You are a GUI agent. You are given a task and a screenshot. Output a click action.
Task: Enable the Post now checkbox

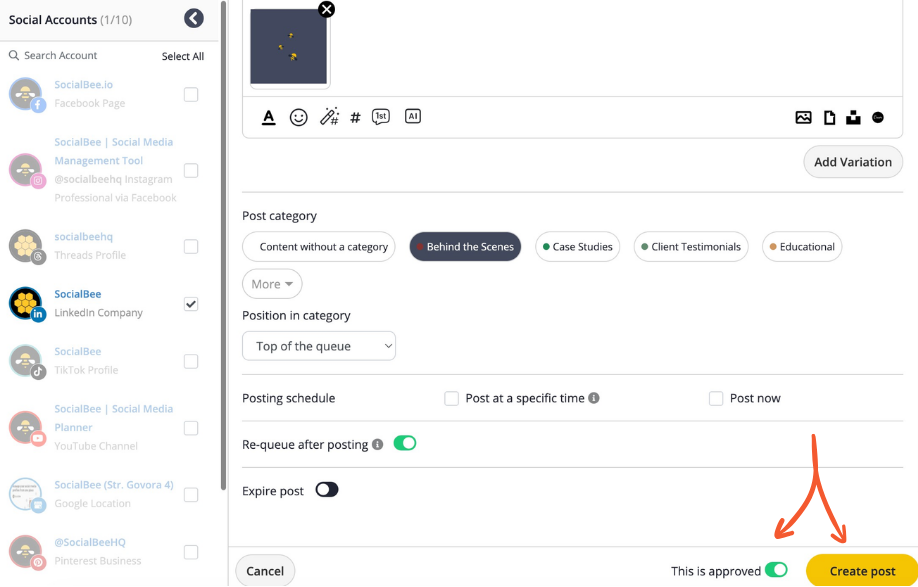point(716,398)
